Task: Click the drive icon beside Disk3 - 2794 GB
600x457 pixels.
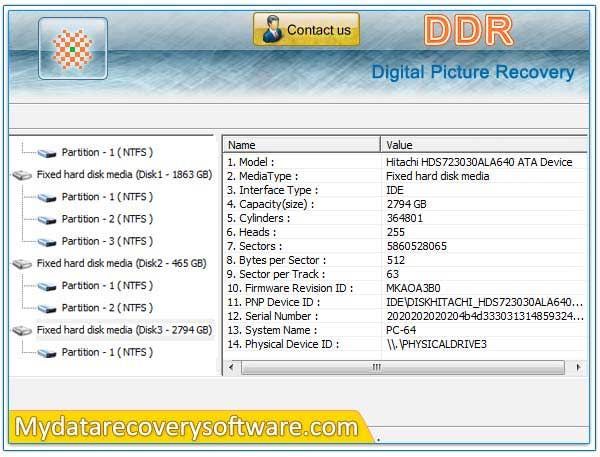Action: pos(22,330)
